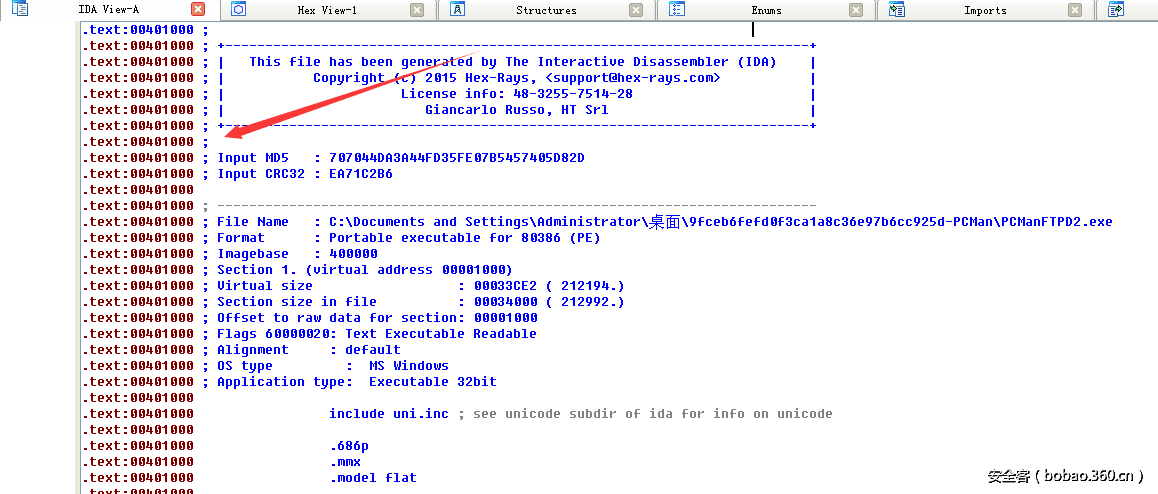The image size is (1158, 494).
Task: Close the IDA View-A tab
Action: point(198,10)
